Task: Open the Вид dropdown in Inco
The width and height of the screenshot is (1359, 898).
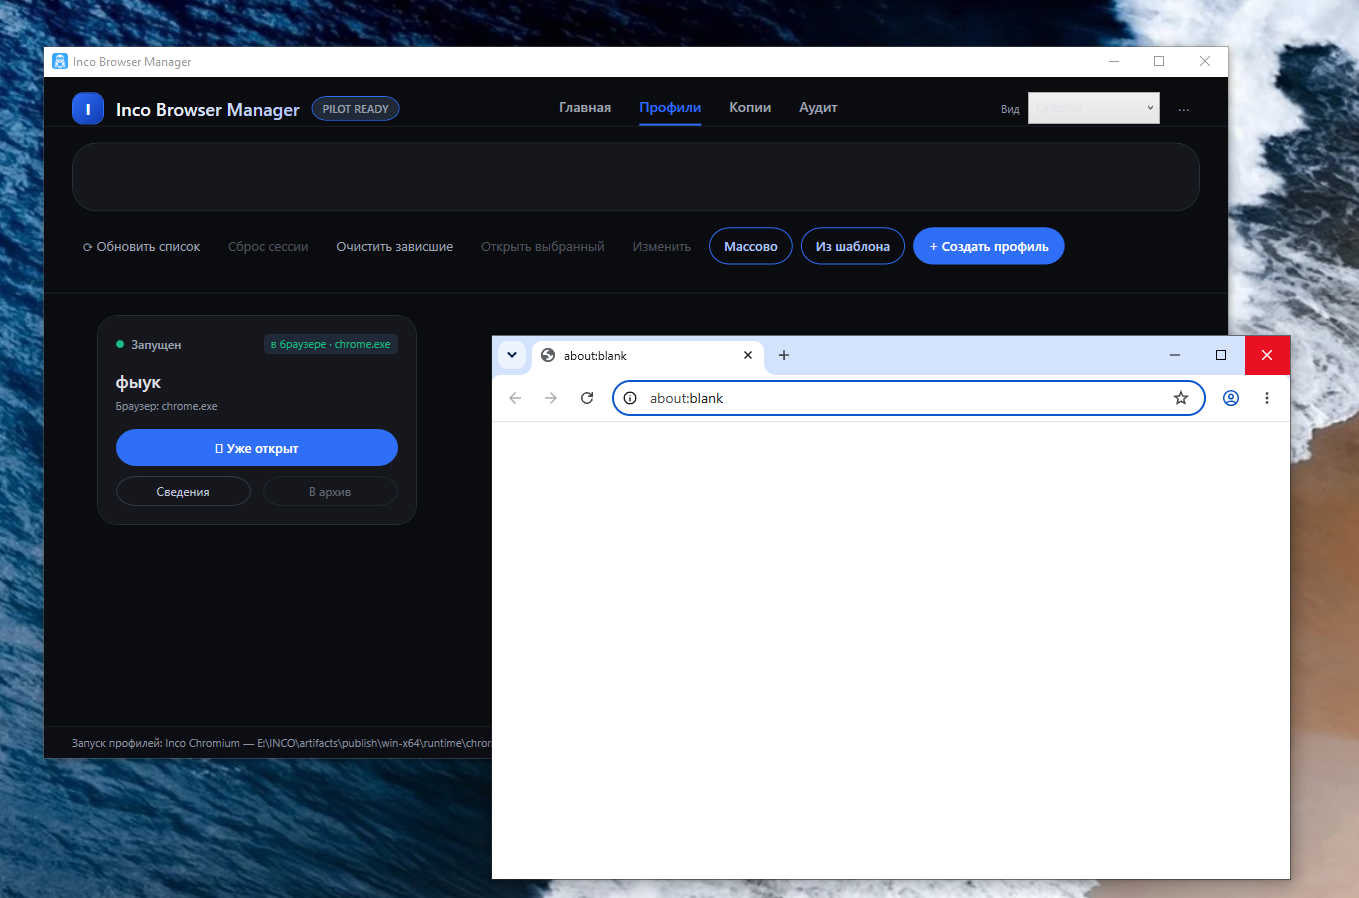Action: click(x=1094, y=108)
